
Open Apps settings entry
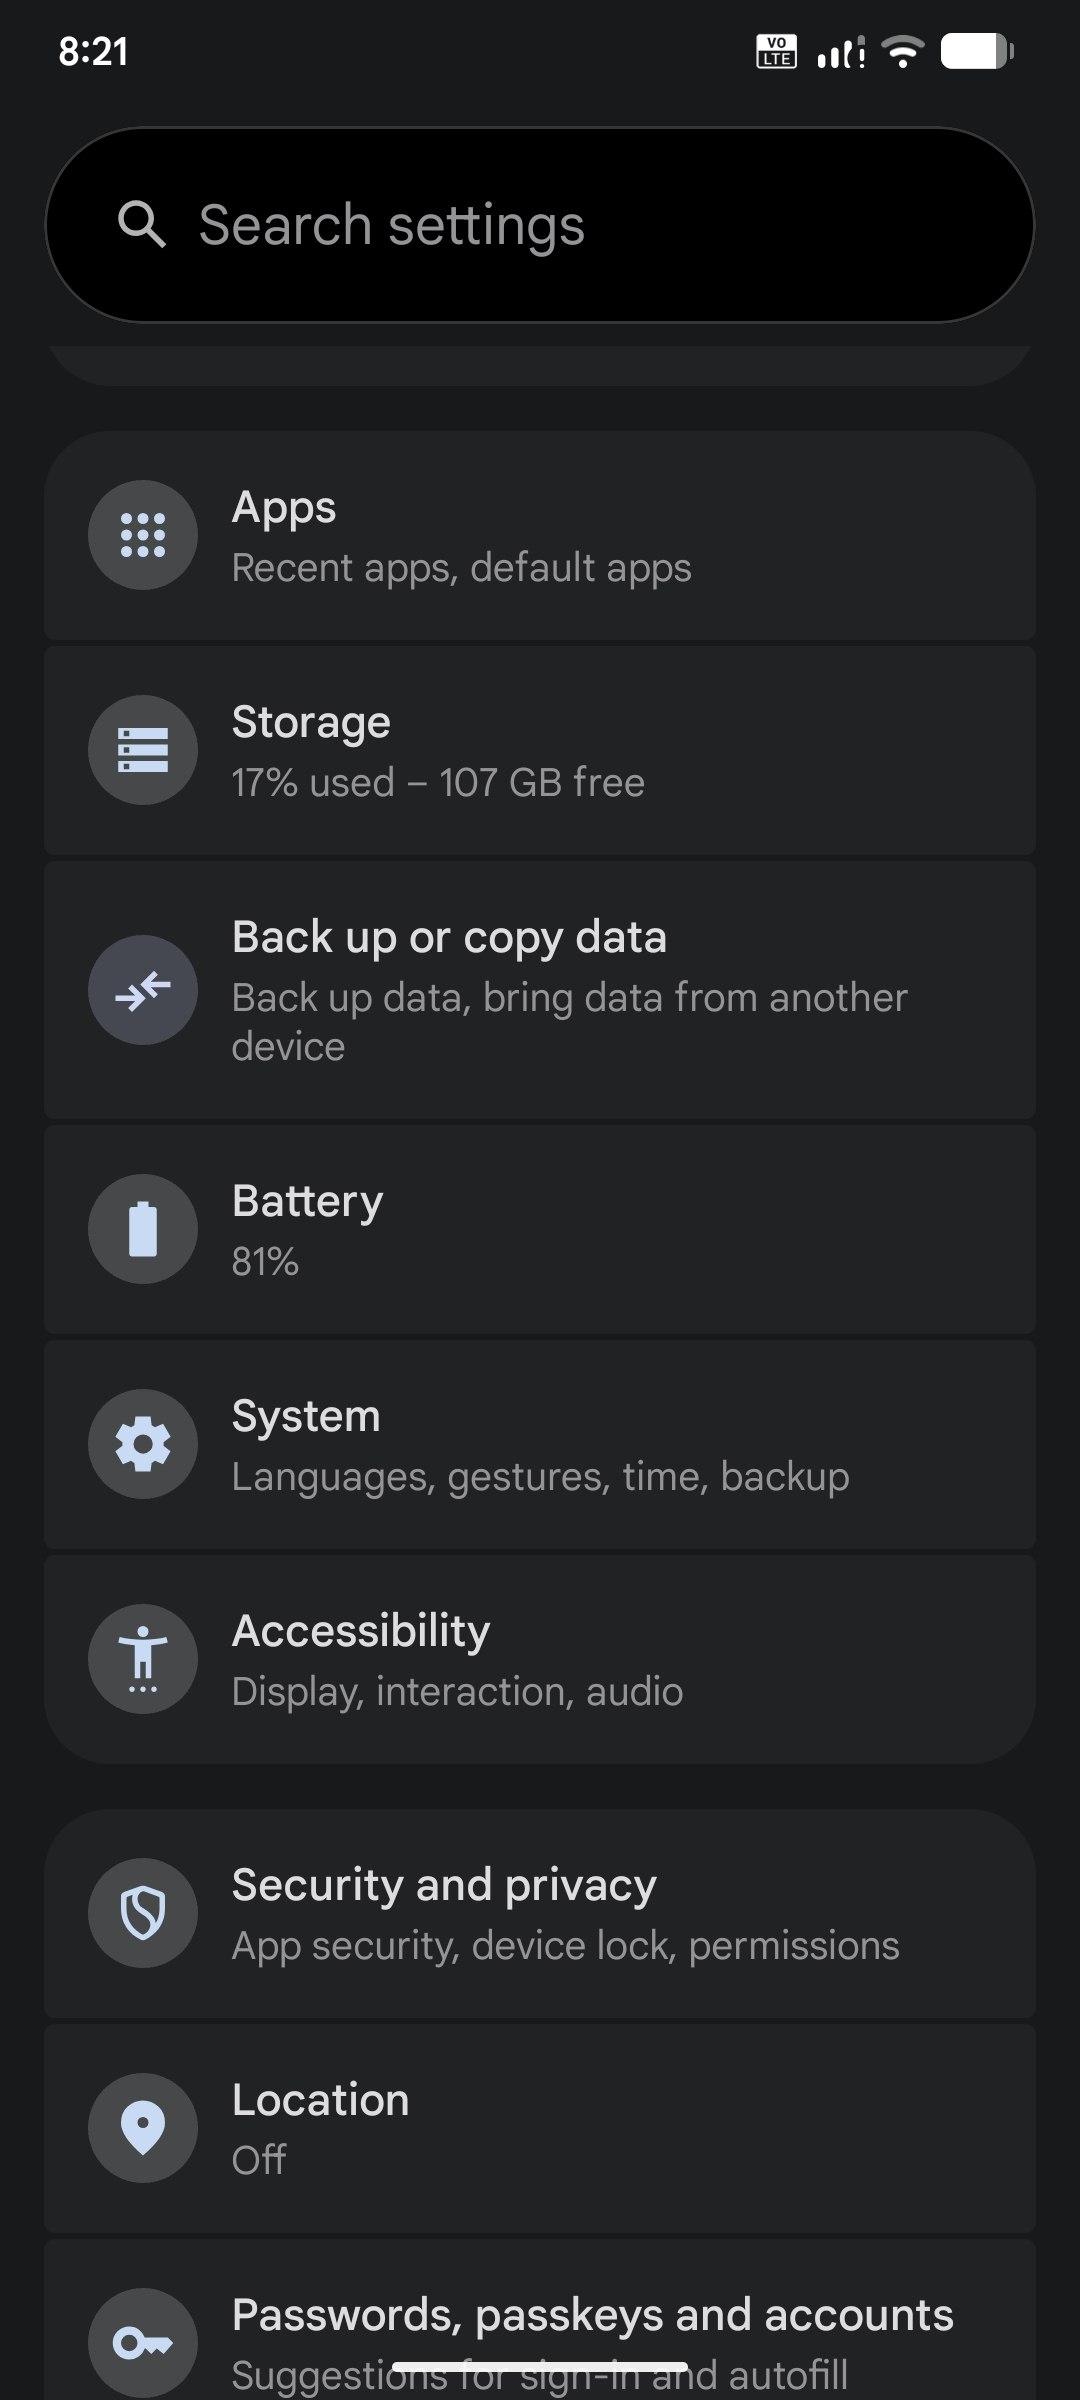[x=540, y=537]
